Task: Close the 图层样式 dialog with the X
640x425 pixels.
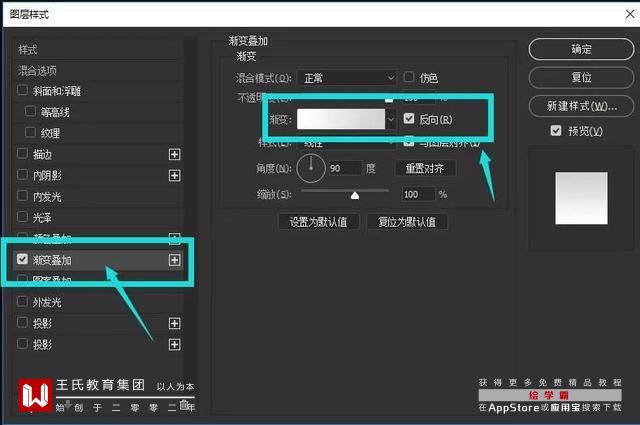Action: click(630, 14)
